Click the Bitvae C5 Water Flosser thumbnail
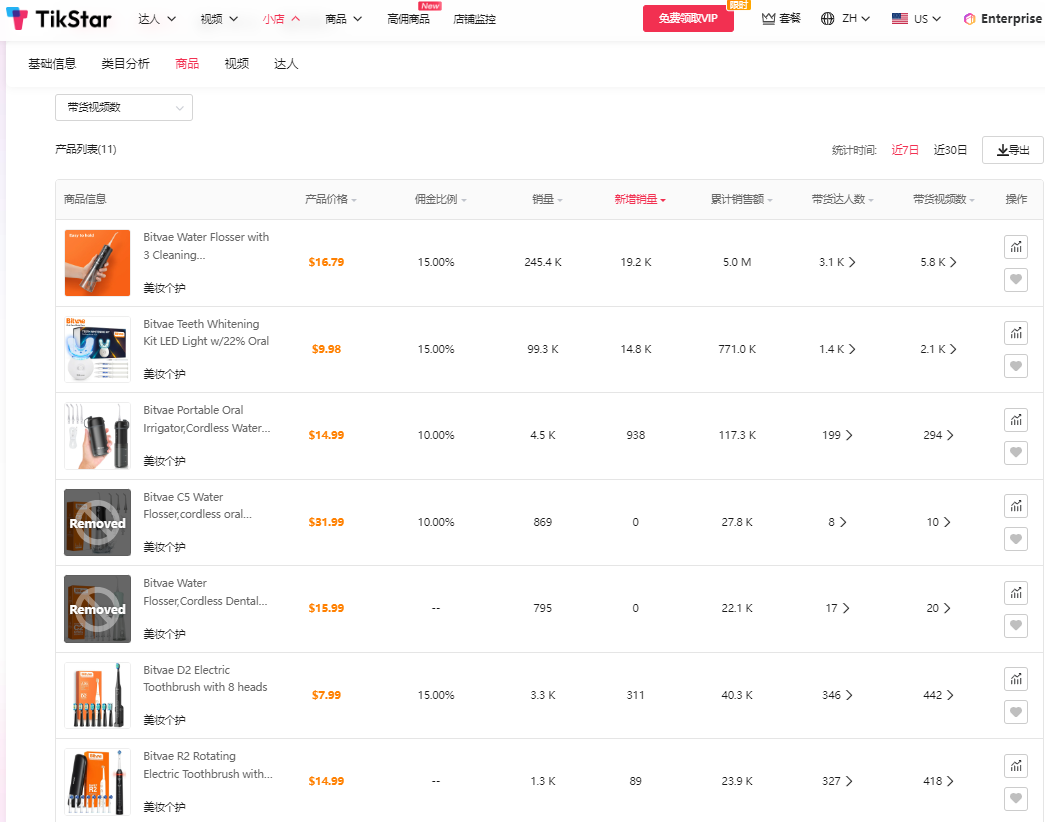This screenshot has width=1045, height=822. (x=97, y=522)
